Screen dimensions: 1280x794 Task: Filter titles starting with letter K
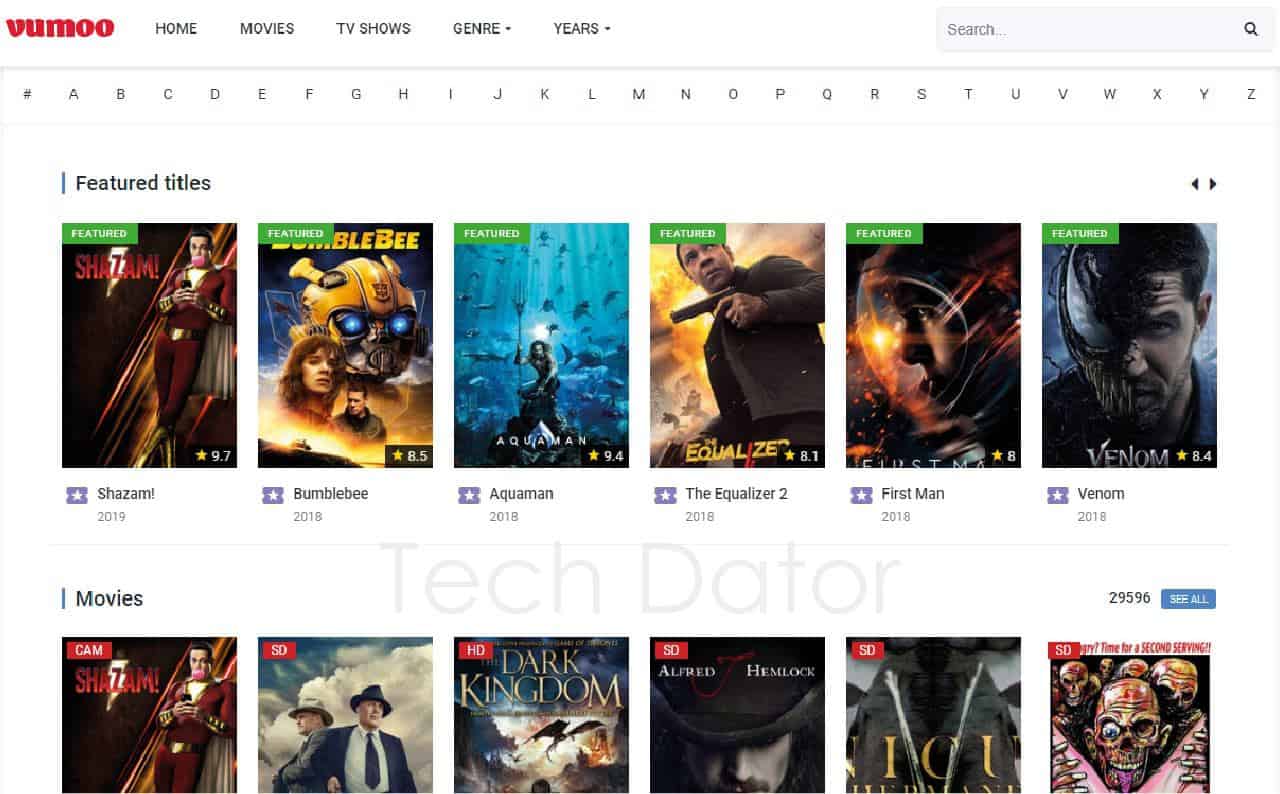(545, 94)
